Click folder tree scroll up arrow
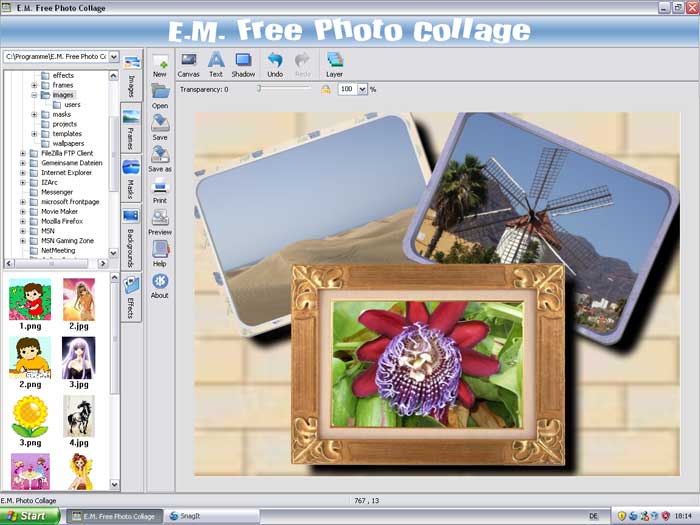The height and width of the screenshot is (525, 700). (113, 75)
